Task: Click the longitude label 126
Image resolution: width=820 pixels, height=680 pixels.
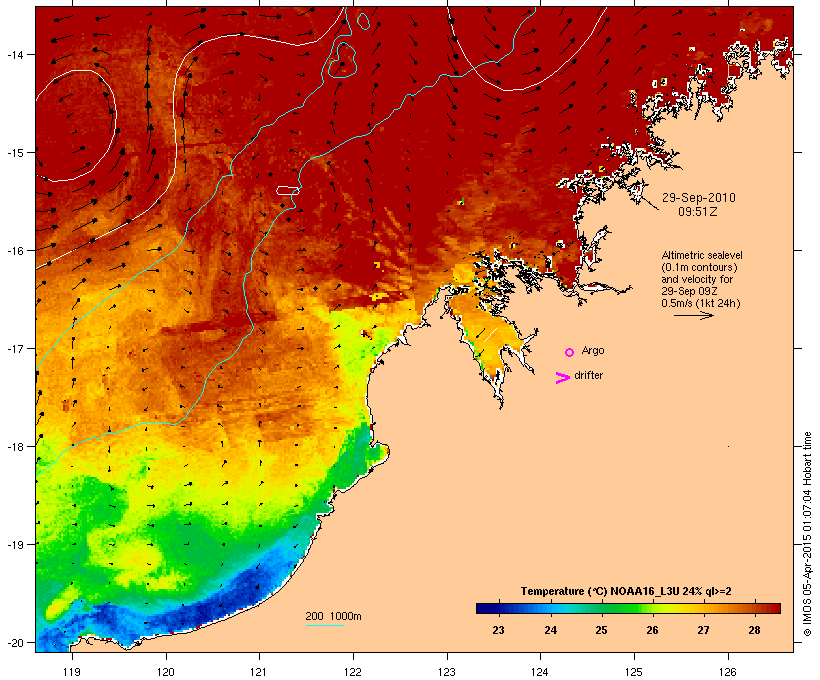Action: click(x=728, y=672)
